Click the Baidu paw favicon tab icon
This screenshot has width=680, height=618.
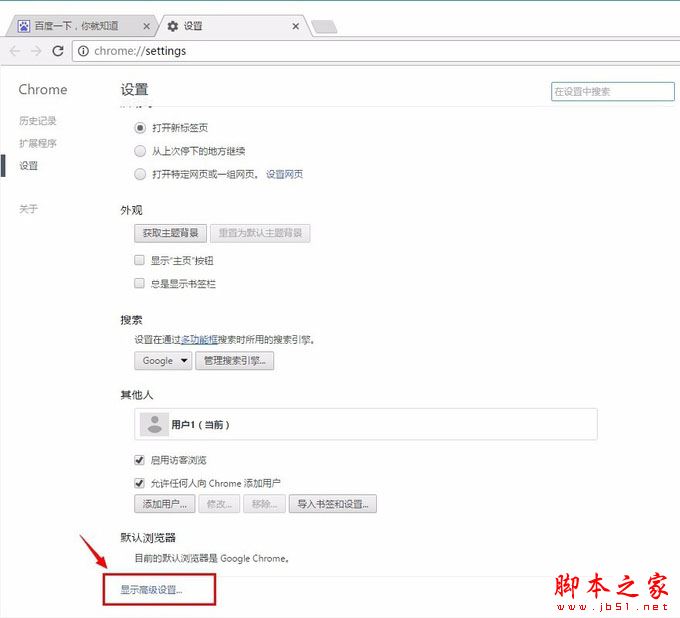point(24,26)
